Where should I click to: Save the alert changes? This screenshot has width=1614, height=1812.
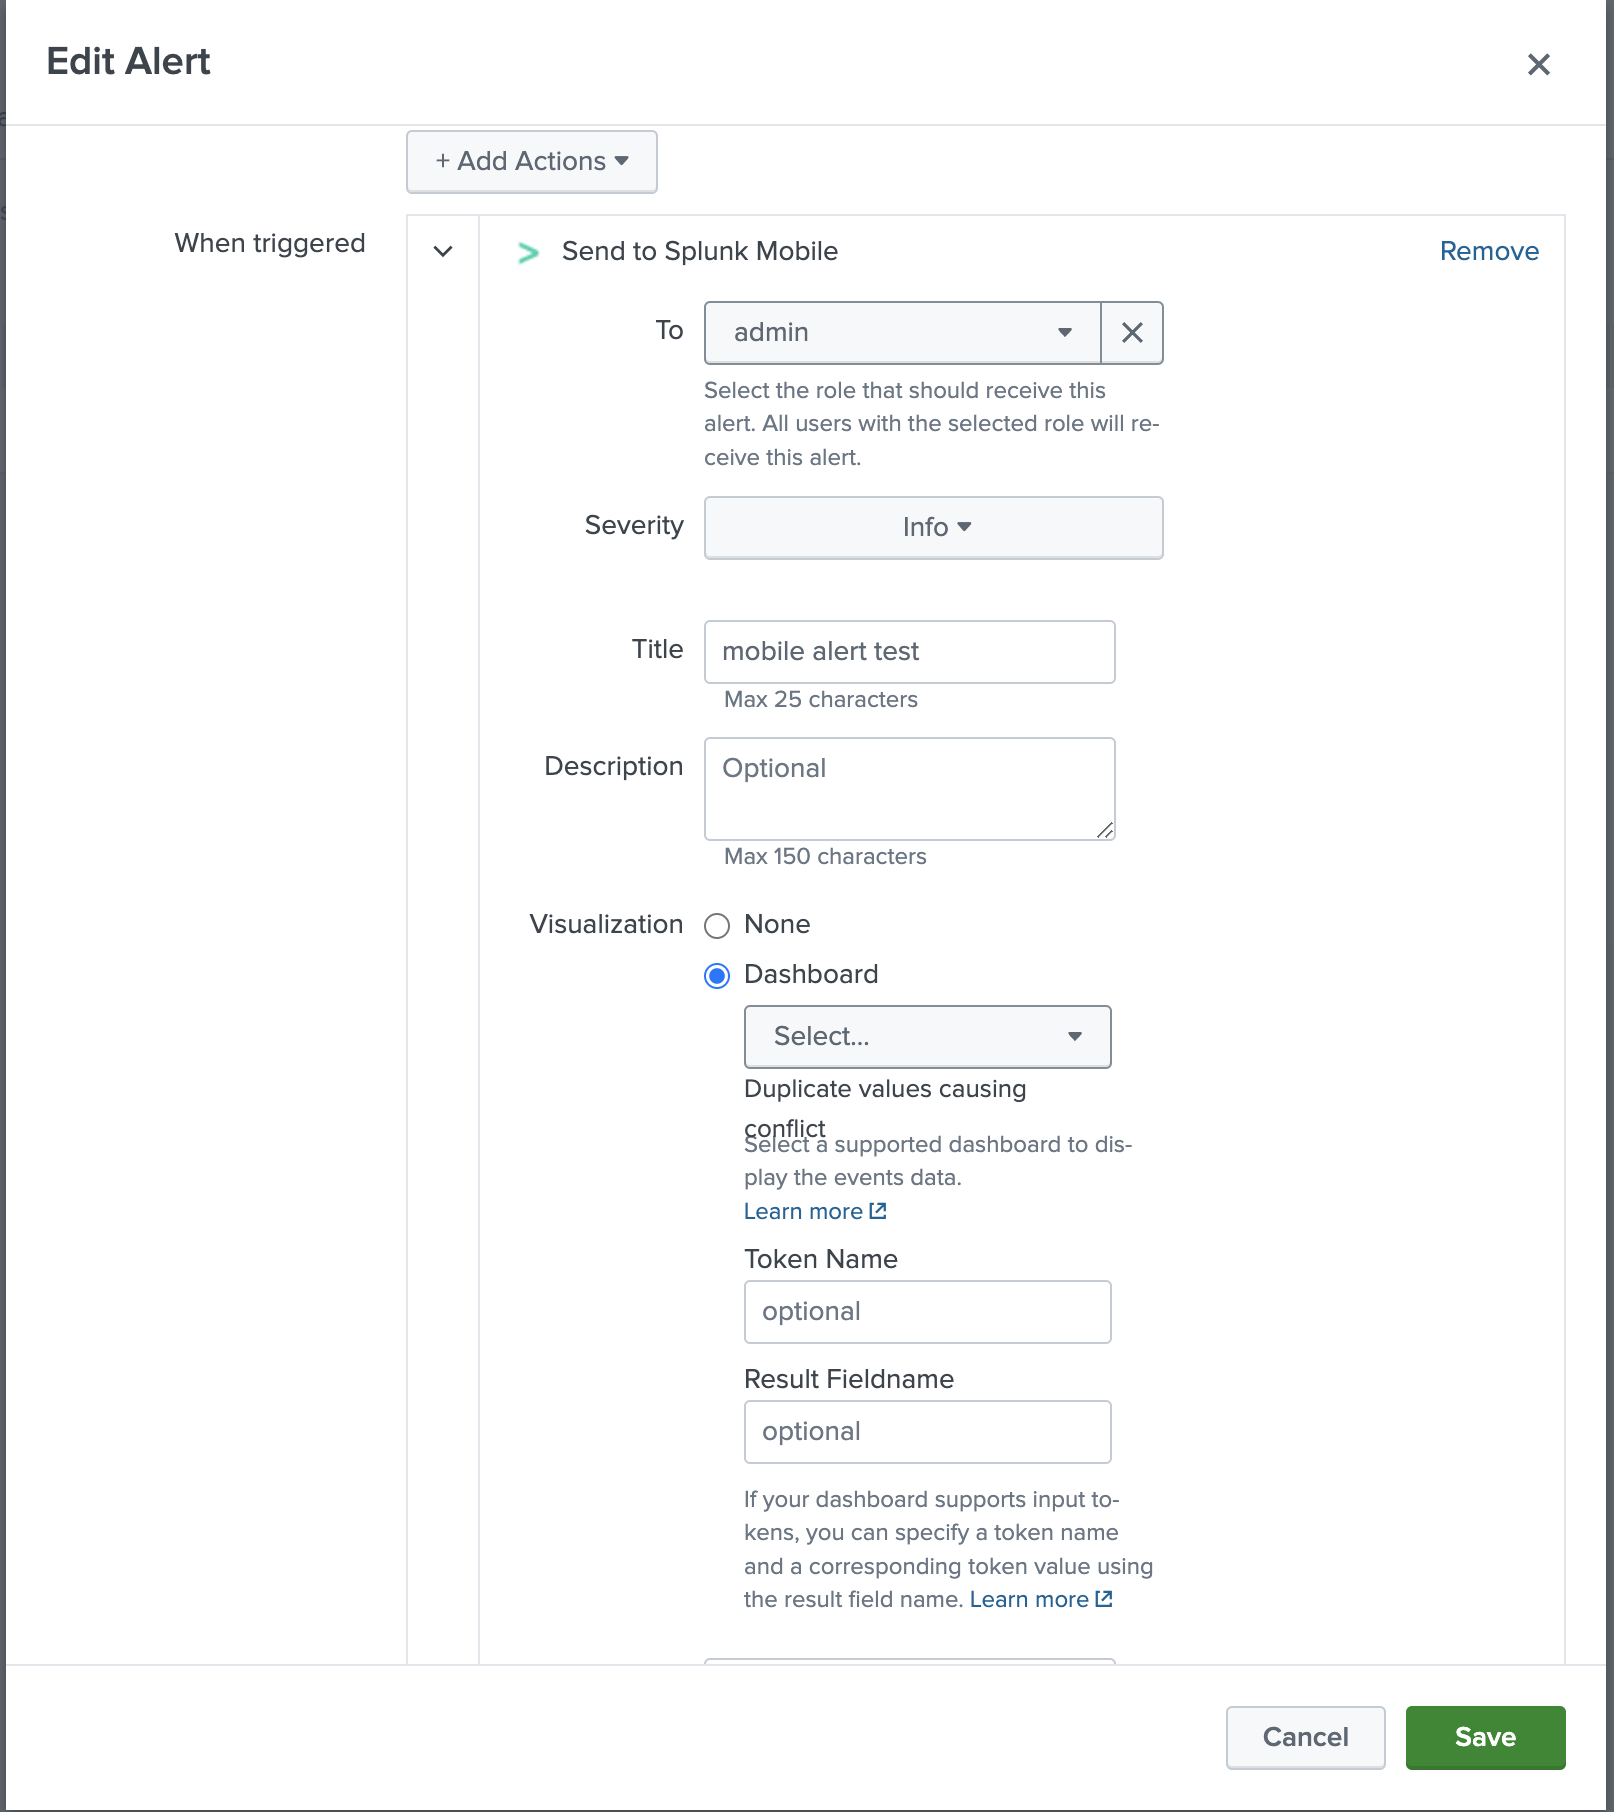(1485, 1737)
